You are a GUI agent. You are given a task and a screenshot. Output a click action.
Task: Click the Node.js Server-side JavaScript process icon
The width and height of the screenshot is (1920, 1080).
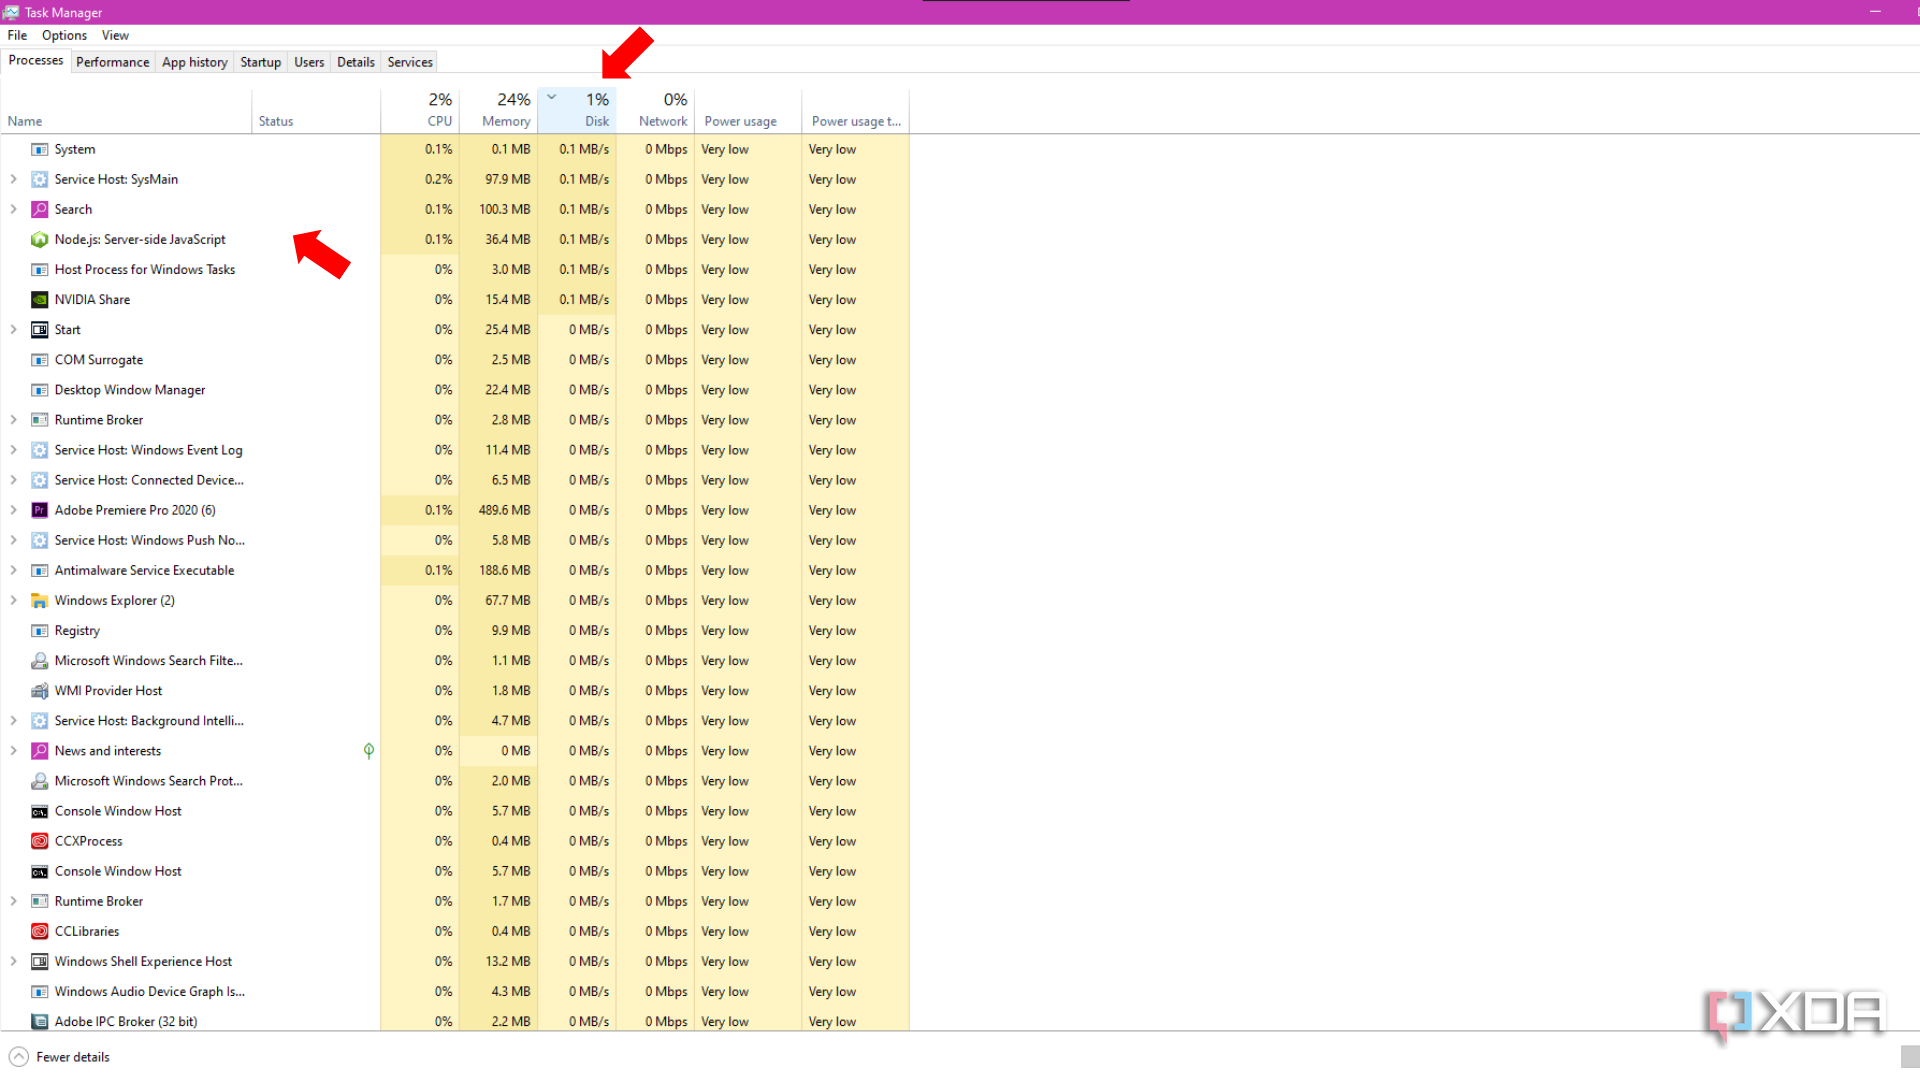(39, 239)
